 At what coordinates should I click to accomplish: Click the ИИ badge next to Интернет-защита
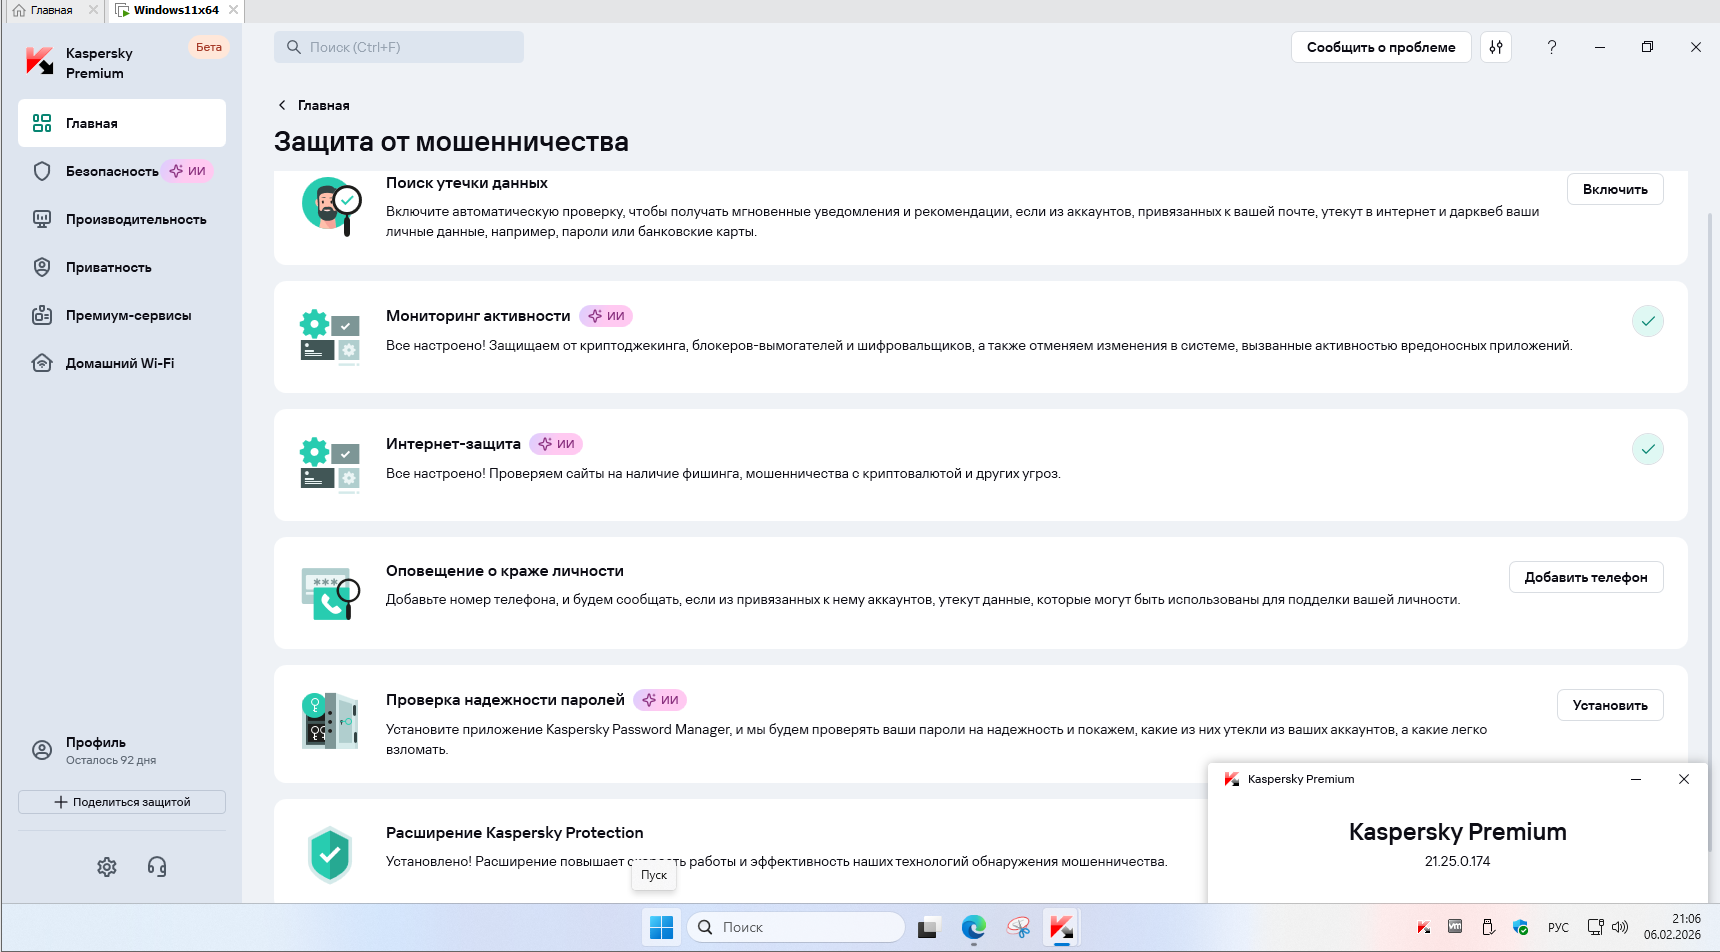pos(556,444)
